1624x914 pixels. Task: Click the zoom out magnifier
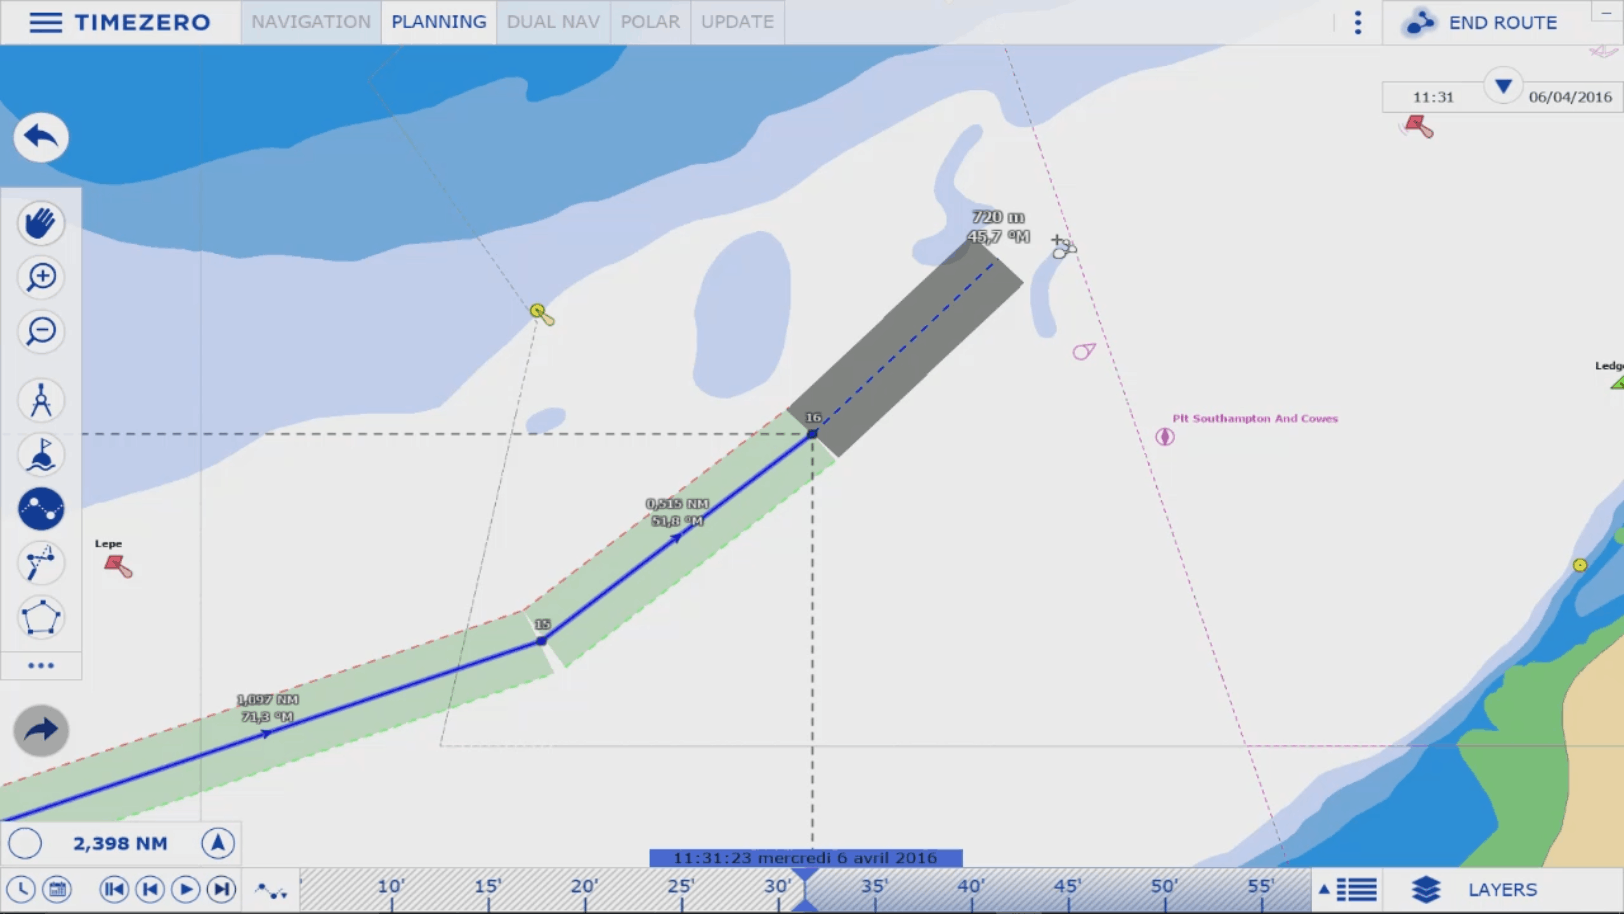[41, 331]
